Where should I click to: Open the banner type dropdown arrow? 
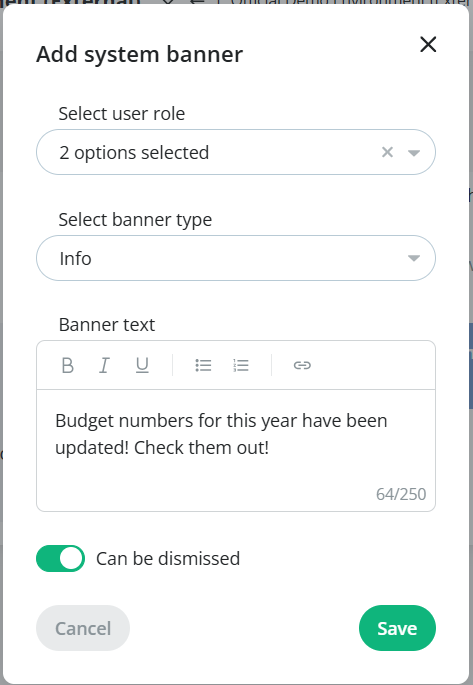click(414, 258)
